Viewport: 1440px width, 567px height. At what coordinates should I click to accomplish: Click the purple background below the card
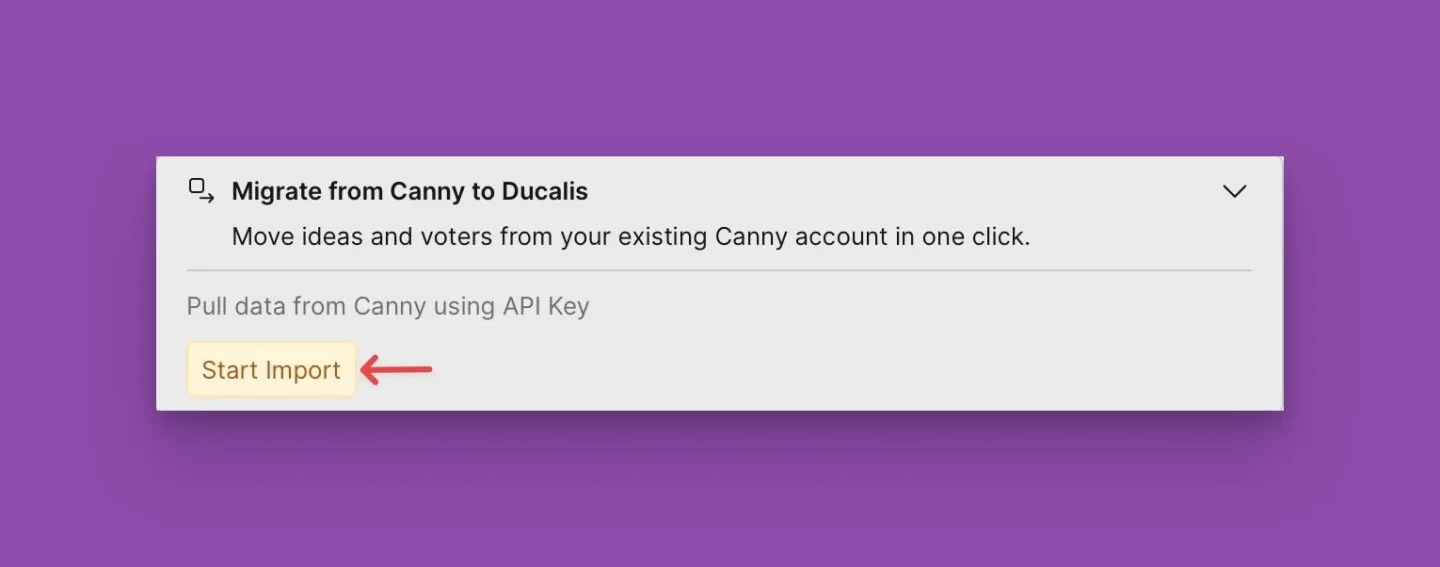[720, 490]
